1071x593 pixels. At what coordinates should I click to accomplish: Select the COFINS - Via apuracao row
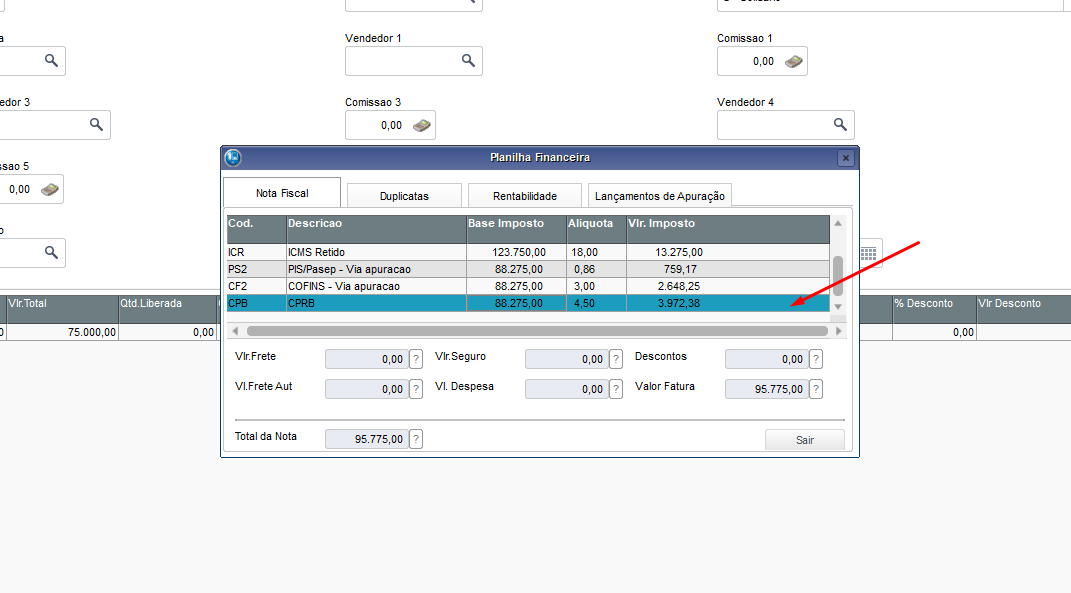point(528,286)
